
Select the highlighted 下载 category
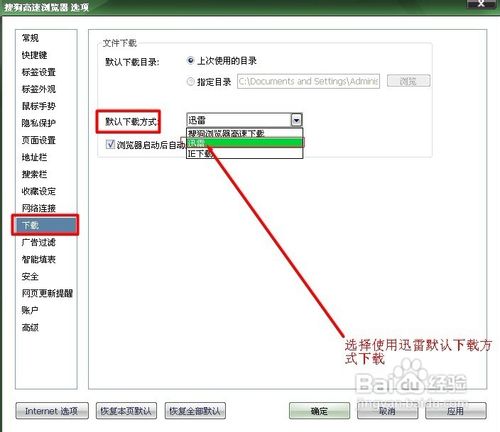[x=45, y=225]
